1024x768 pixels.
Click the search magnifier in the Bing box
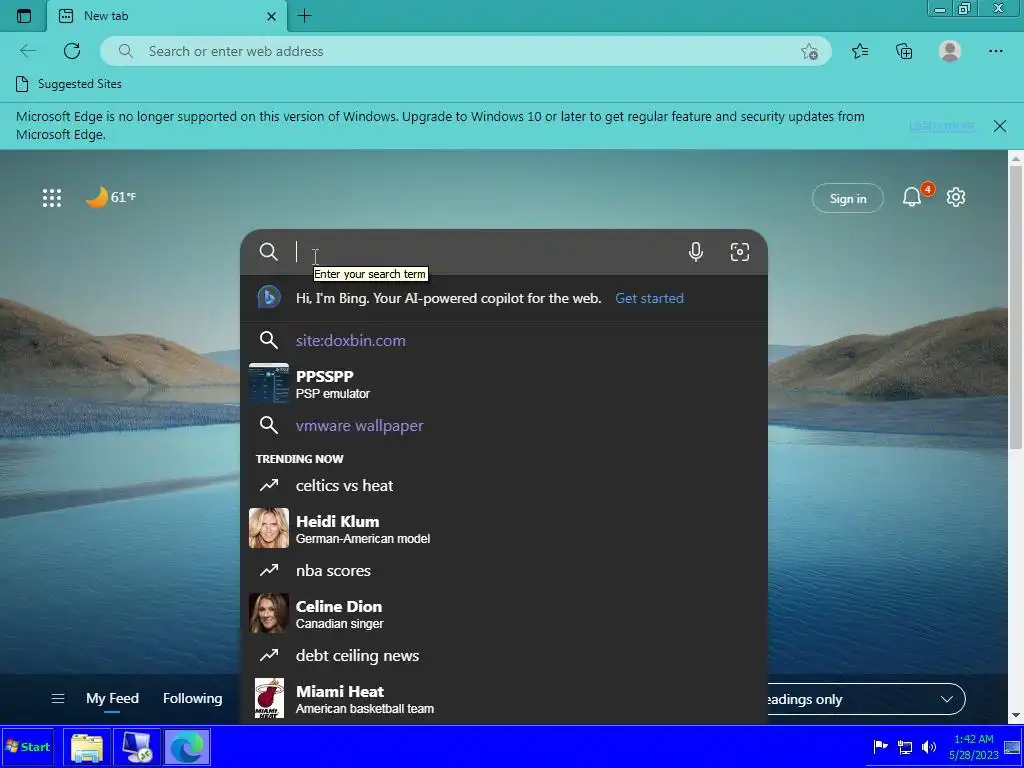coord(268,251)
